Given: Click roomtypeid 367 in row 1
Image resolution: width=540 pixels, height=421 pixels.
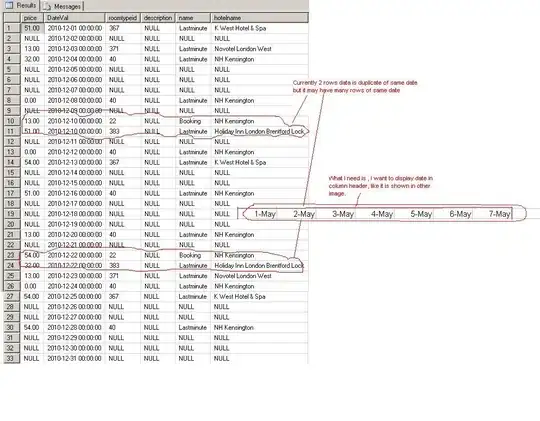Looking at the screenshot, I should pyautogui.click(x=114, y=28).
